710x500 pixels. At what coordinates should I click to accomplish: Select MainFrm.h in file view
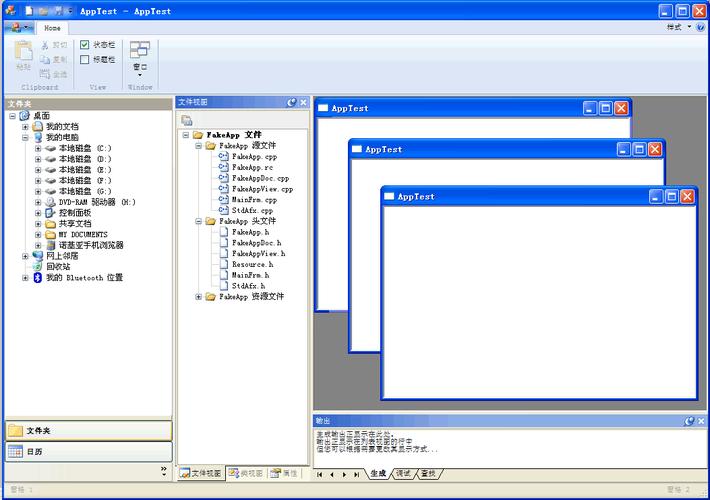[x=250, y=275]
